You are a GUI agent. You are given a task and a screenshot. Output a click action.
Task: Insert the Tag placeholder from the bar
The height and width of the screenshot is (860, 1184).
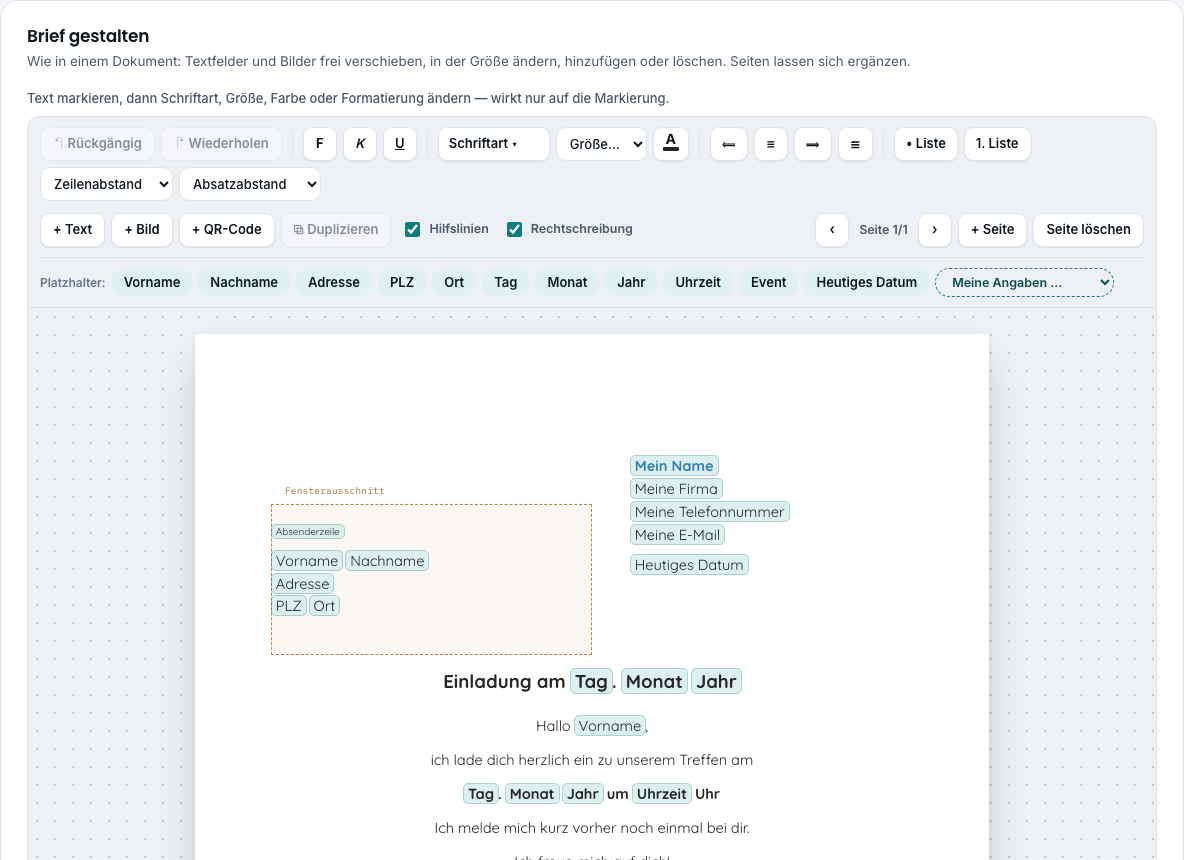pyautogui.click(x=506, y=282)
